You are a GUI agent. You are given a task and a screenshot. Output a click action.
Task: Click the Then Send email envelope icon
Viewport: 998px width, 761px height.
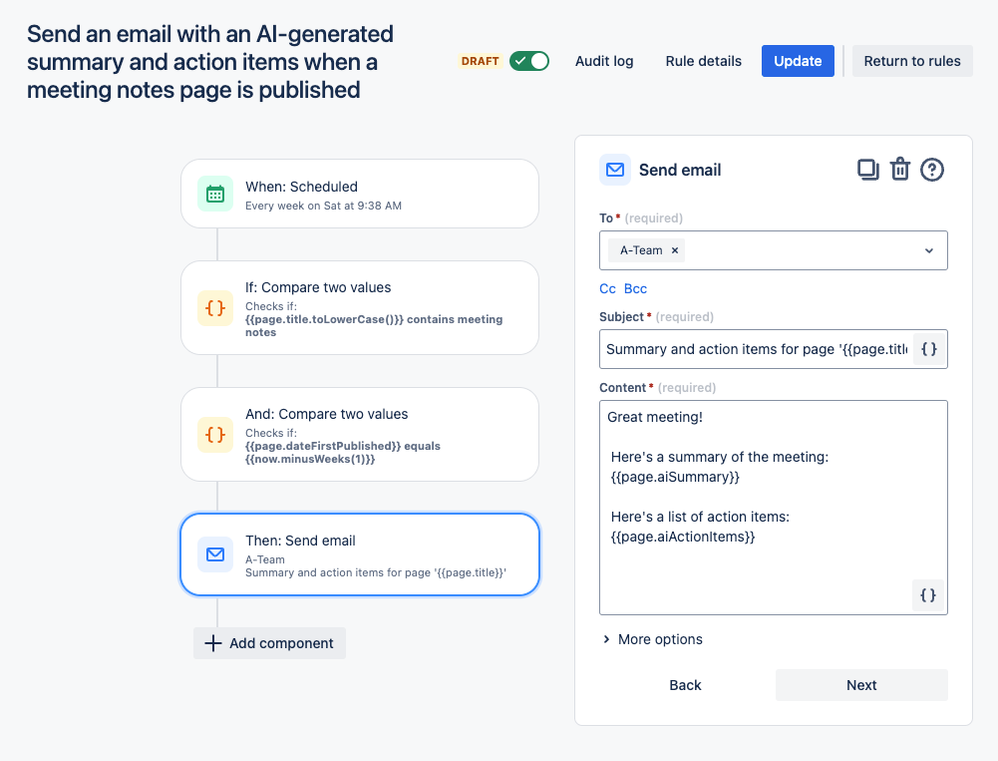click(x=215, y=555)
